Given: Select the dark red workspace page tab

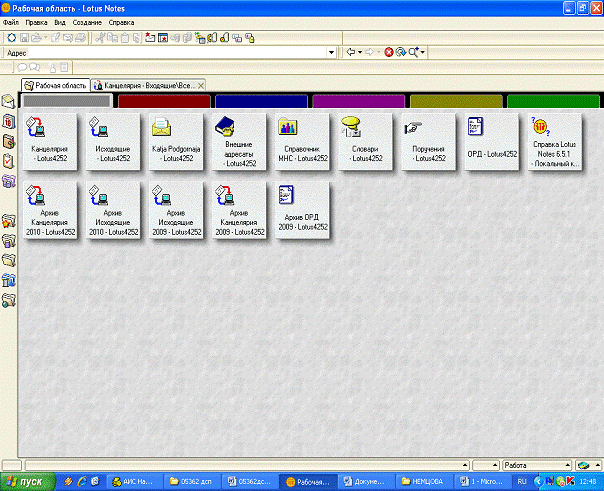Looking at the screenshot, I should (x=163, y=101).
